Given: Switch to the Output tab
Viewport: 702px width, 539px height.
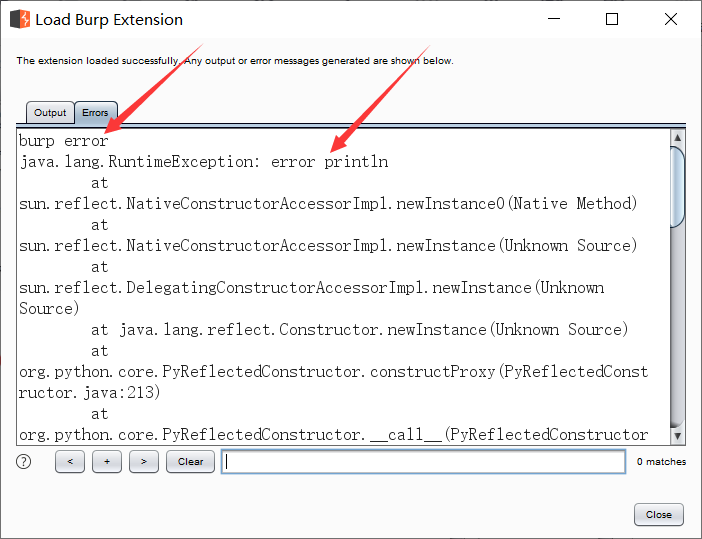Looking at the screenshot, I should click(50, 112).
